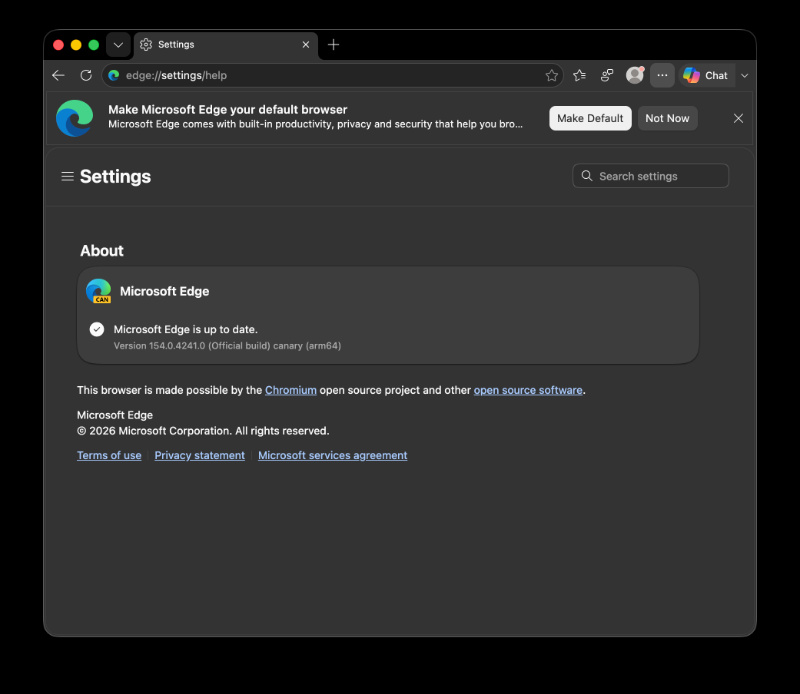Image resolution: width=800 pixels, height=694 pixels.
Task: Close the Settings tab
Action: coord(306,45)
